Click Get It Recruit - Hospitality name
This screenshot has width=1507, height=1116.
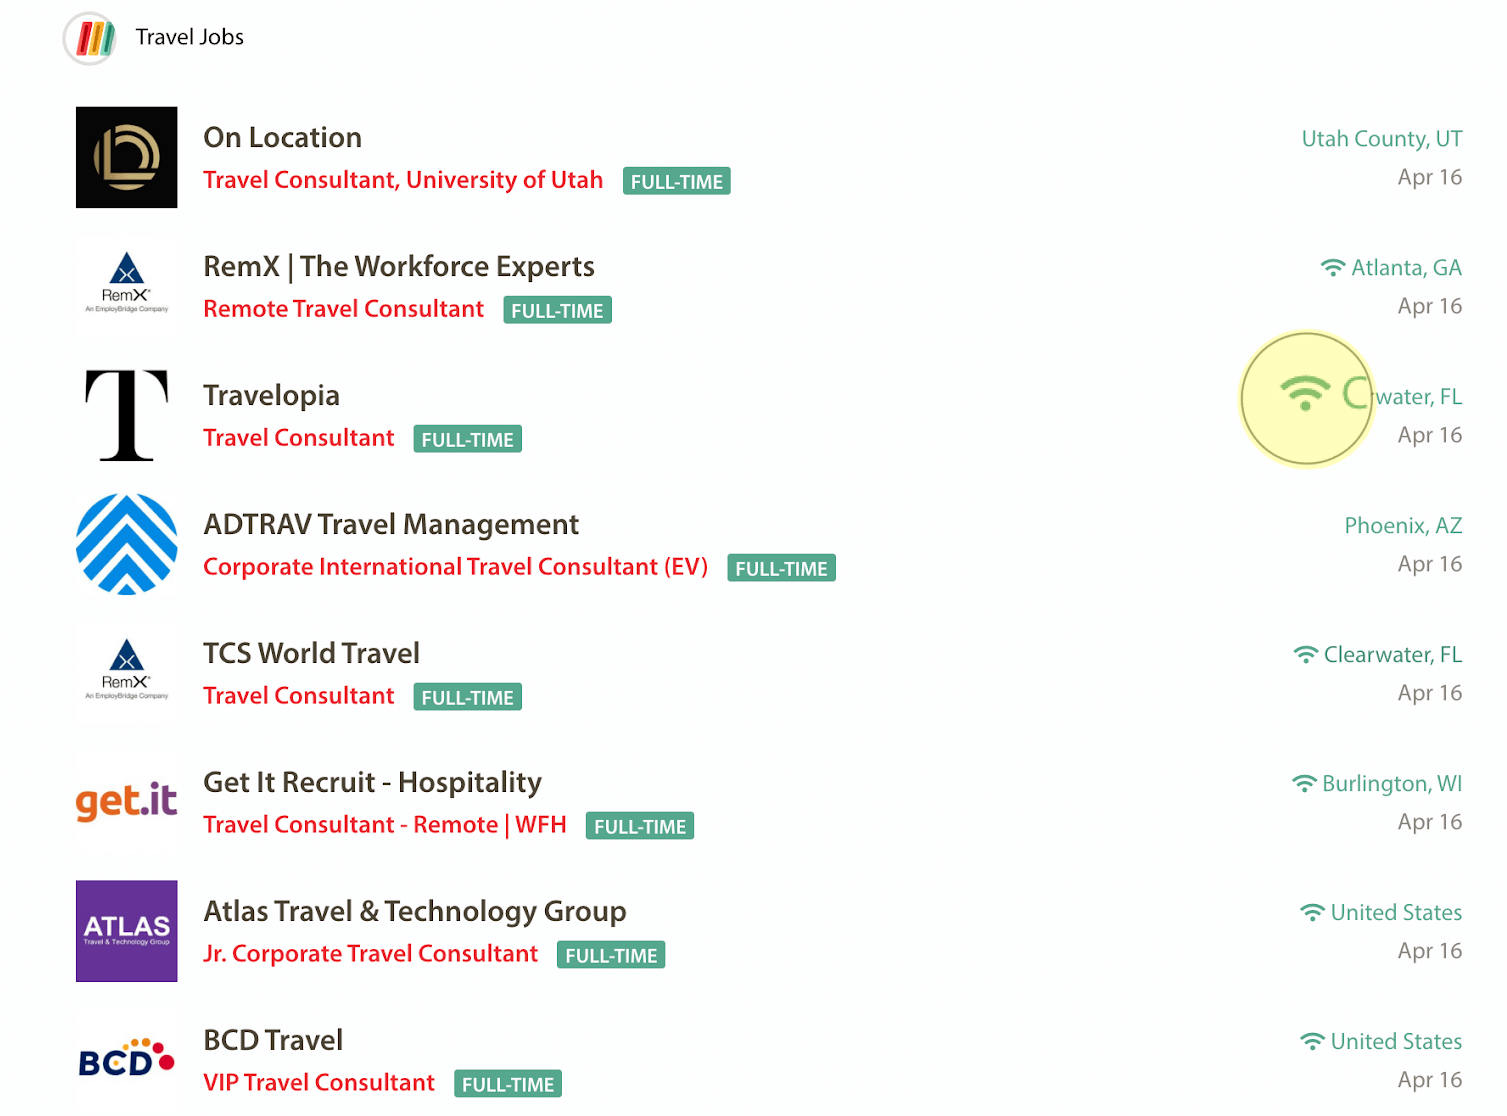[372, 782]
